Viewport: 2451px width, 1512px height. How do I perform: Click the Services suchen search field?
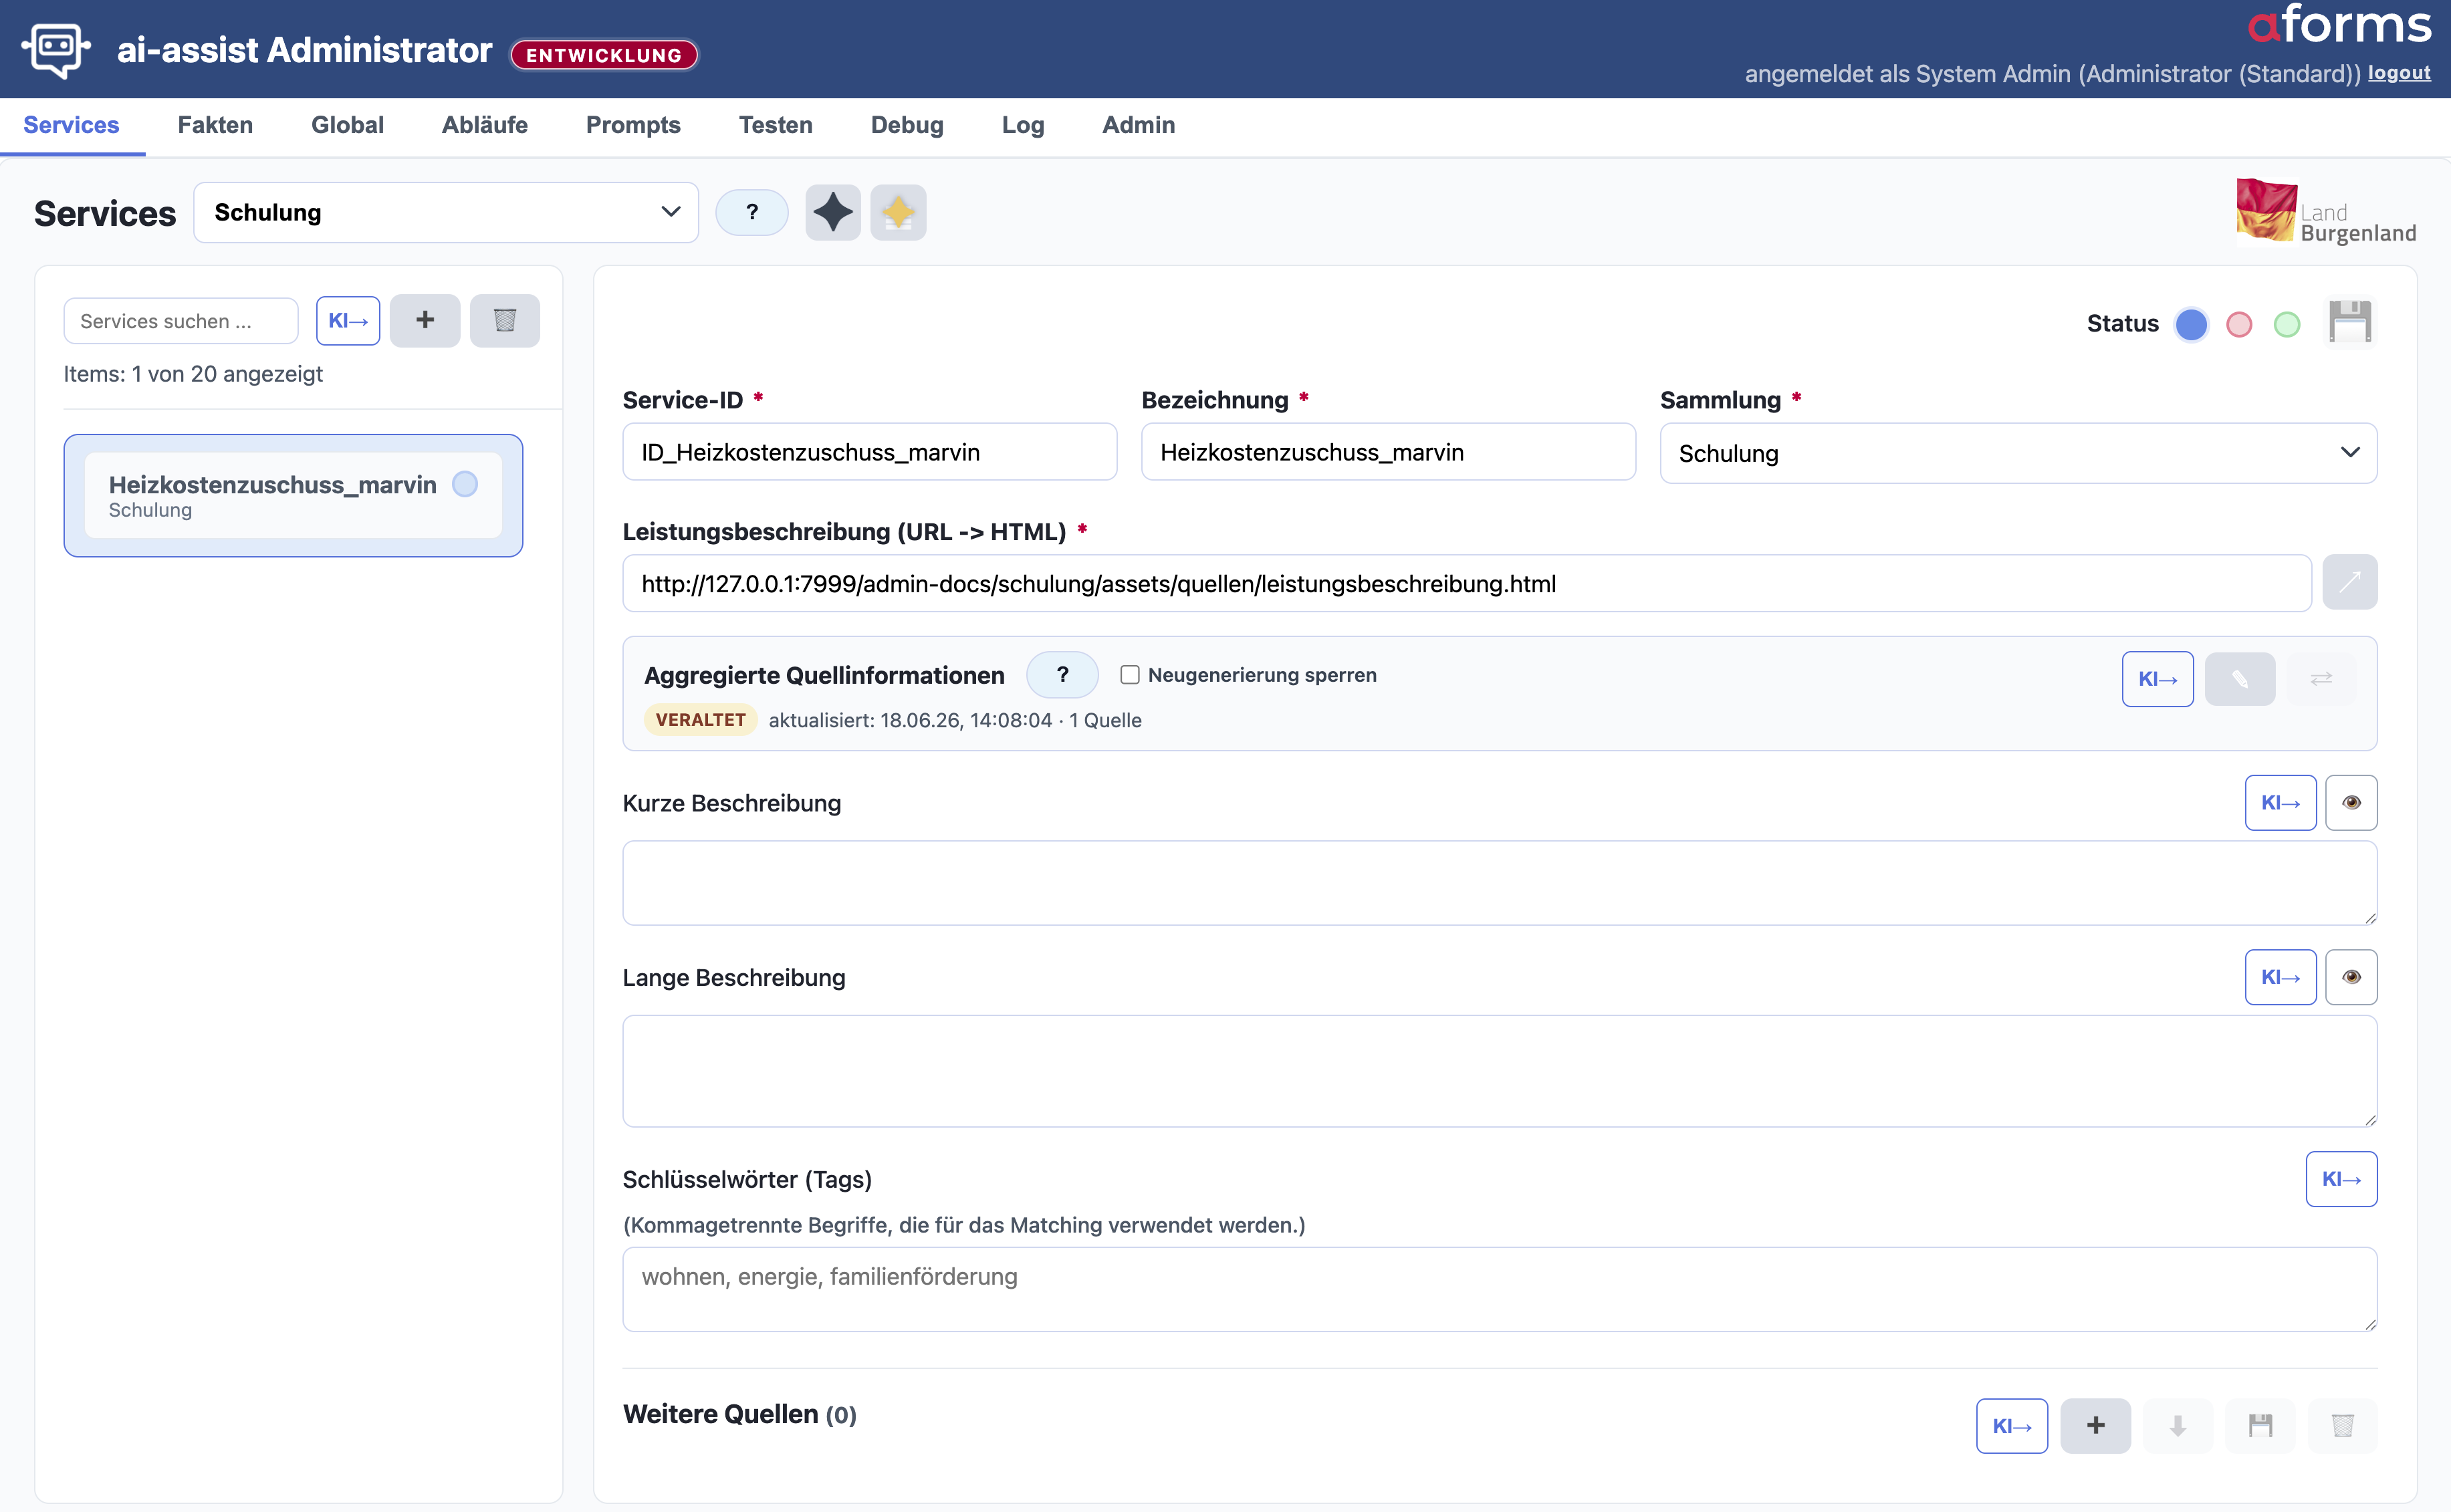point(181,321)
